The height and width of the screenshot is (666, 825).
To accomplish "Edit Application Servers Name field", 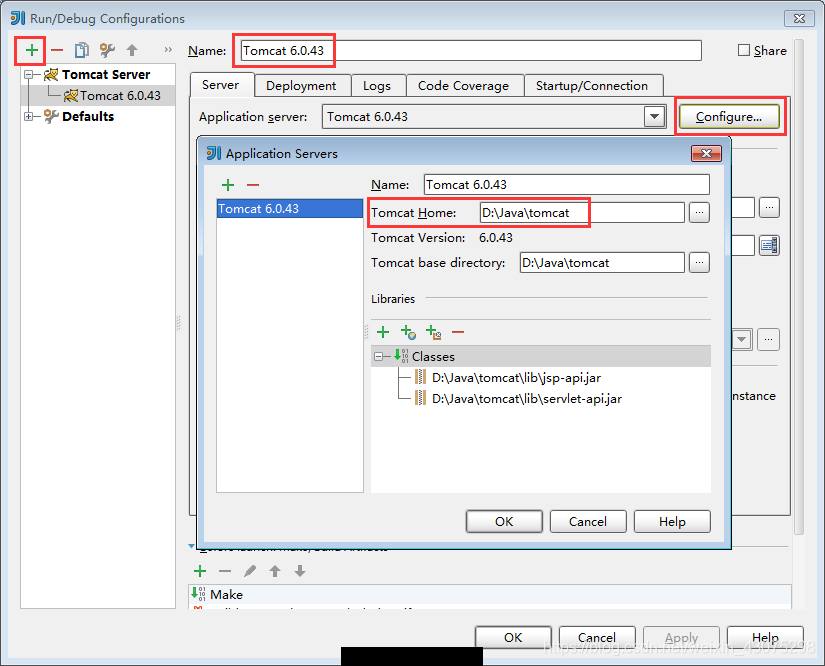I will click(567, 185).
